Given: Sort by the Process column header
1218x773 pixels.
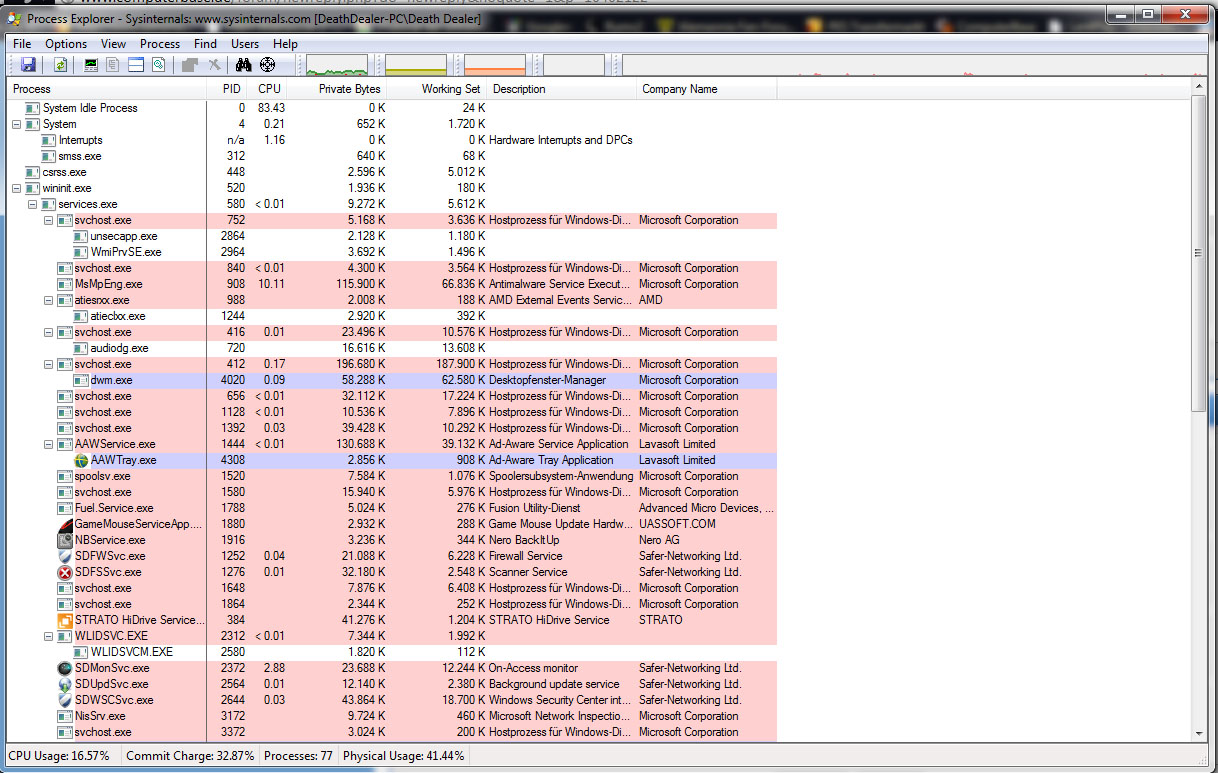Looking at the screenshot, I should 107,89.
